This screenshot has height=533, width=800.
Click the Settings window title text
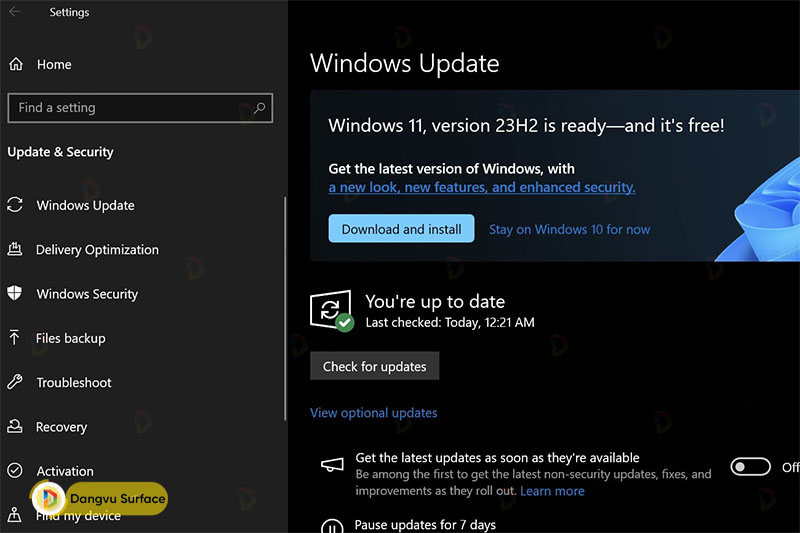point(69,12)
